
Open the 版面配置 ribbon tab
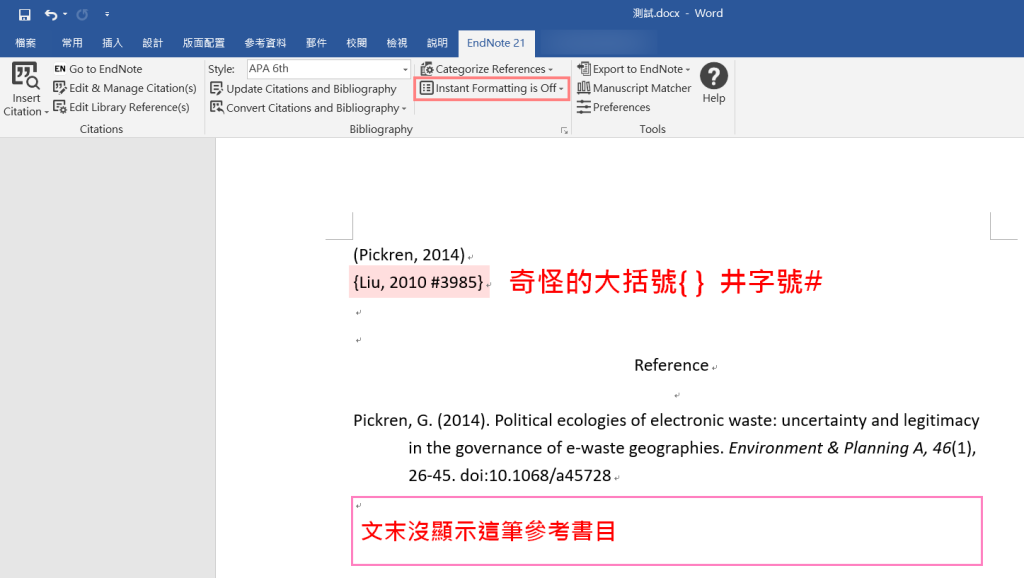(204, 43)
